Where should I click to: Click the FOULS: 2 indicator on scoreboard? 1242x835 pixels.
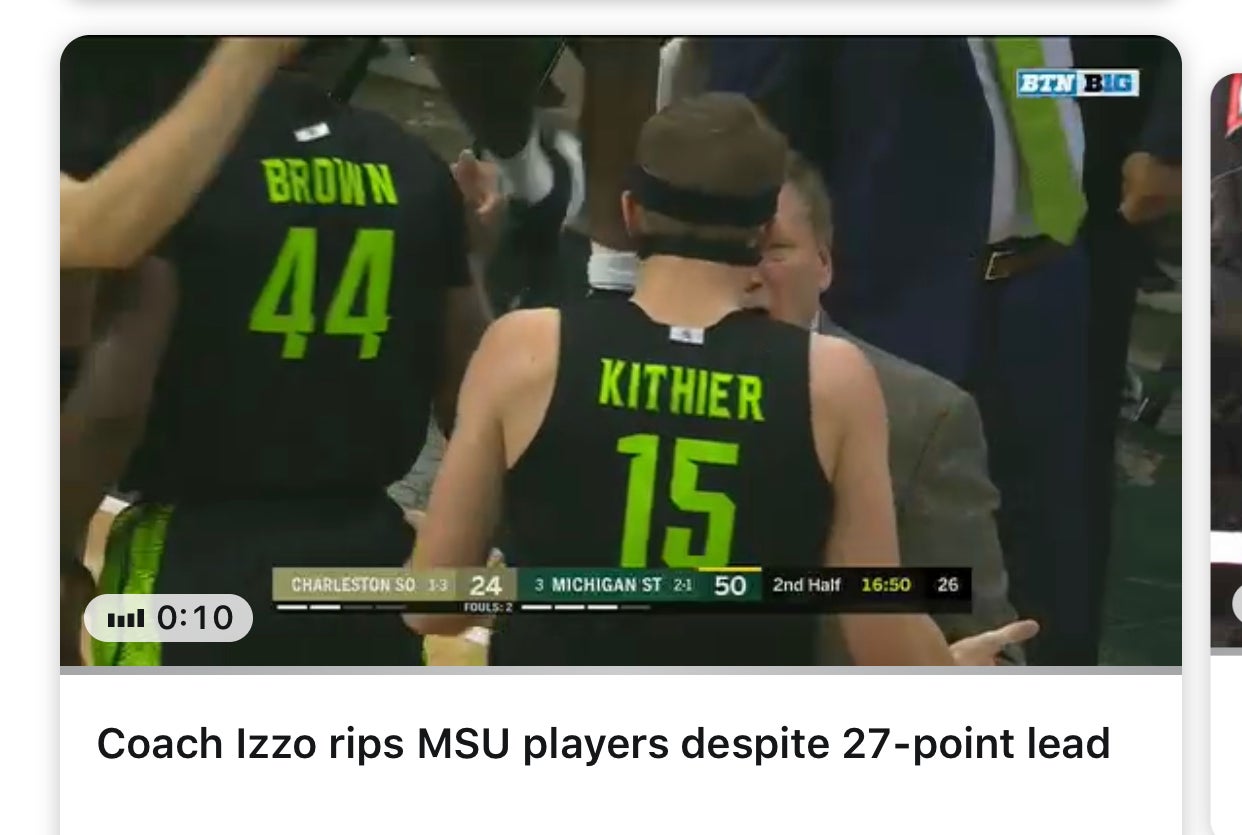488,607
